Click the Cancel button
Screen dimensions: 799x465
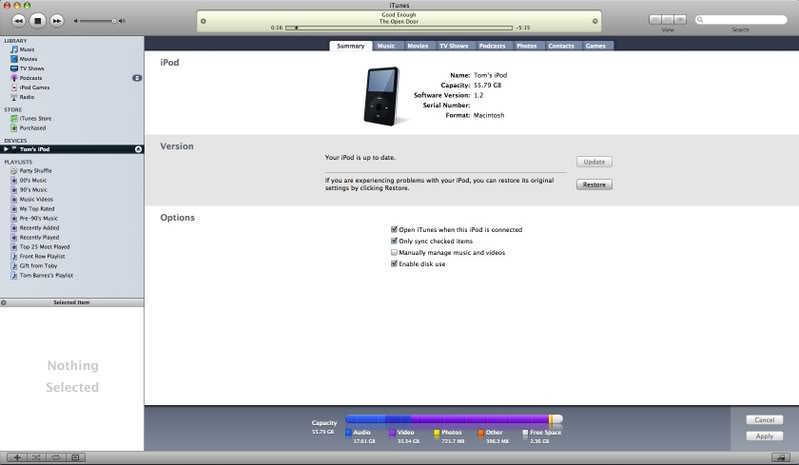click(764, 420)
